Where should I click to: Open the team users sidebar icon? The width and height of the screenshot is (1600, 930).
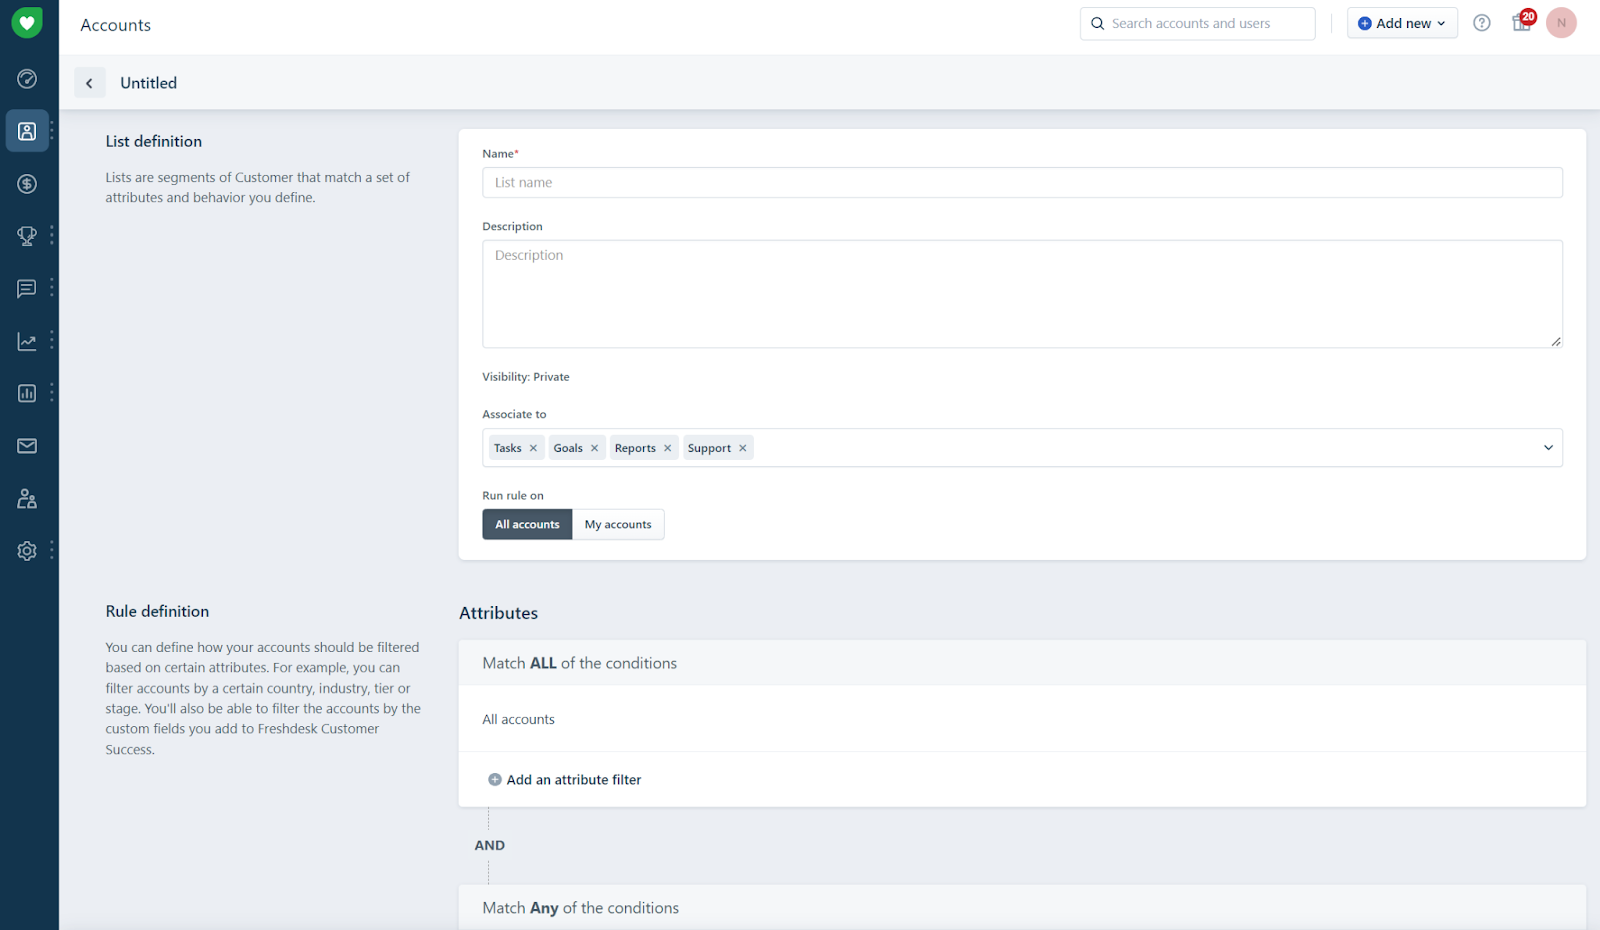click(27, 498)
